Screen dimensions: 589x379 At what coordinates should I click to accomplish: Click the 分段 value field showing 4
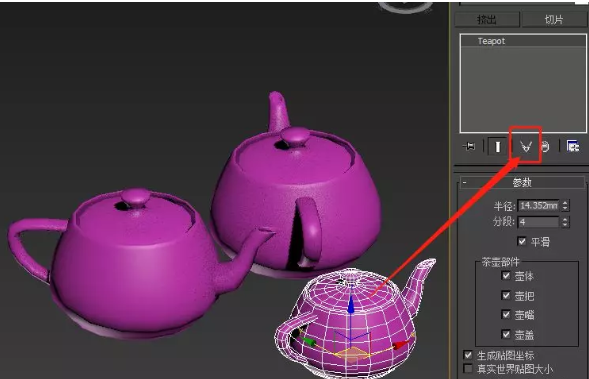pyautogui.click(x=538, y=222)
